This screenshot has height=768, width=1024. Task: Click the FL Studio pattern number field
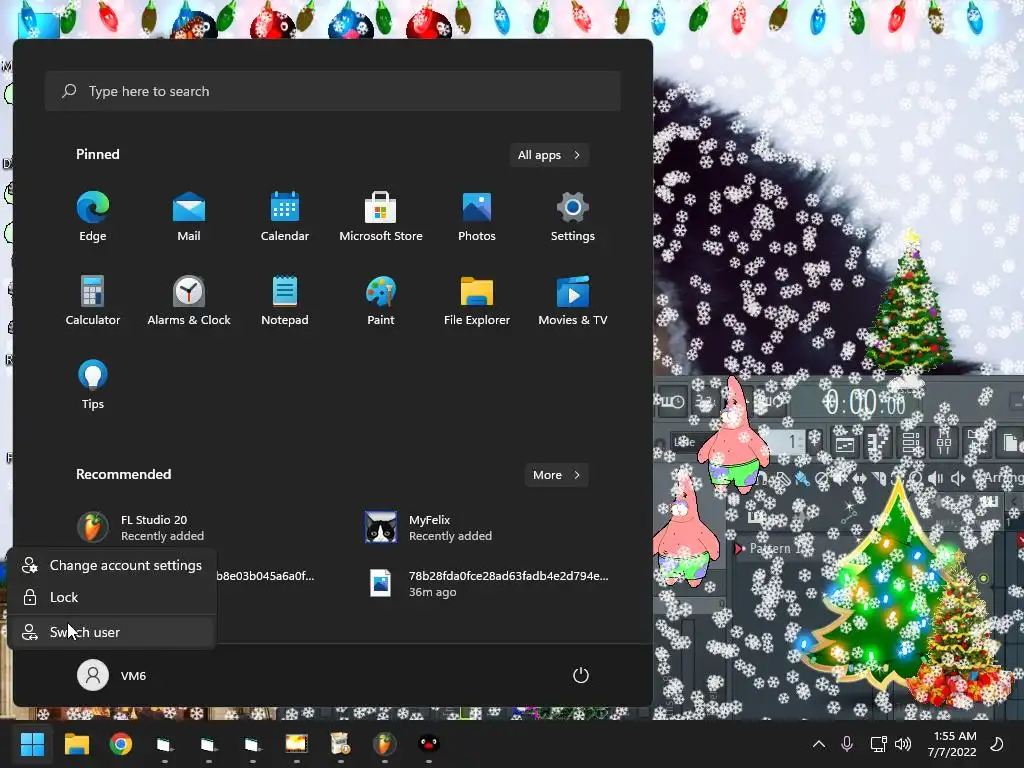pos(789,442)
